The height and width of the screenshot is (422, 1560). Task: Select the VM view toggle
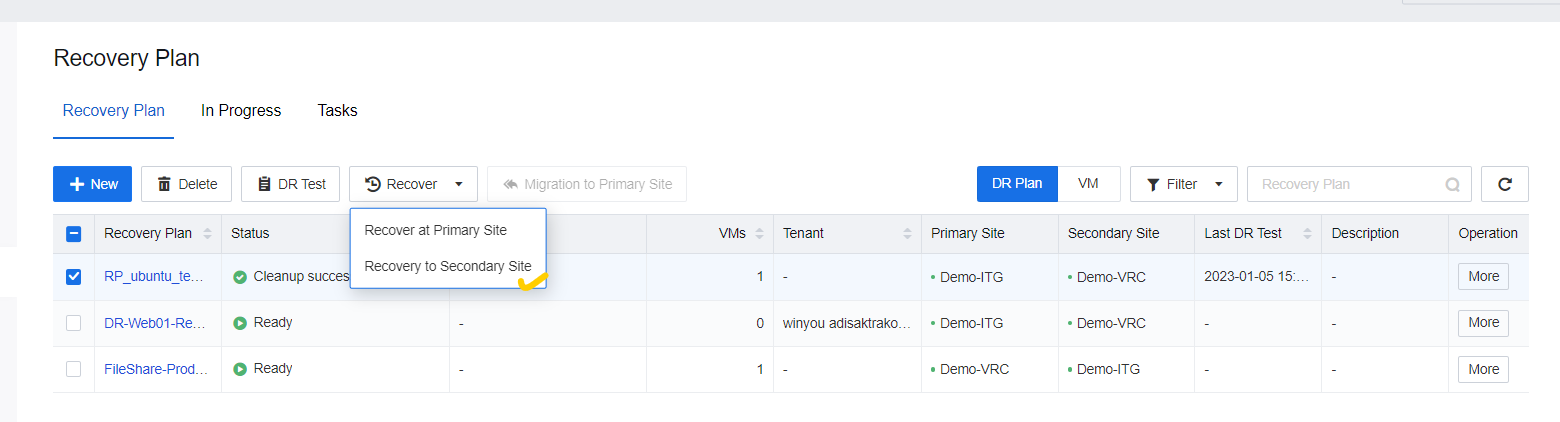click(1089, 184)
